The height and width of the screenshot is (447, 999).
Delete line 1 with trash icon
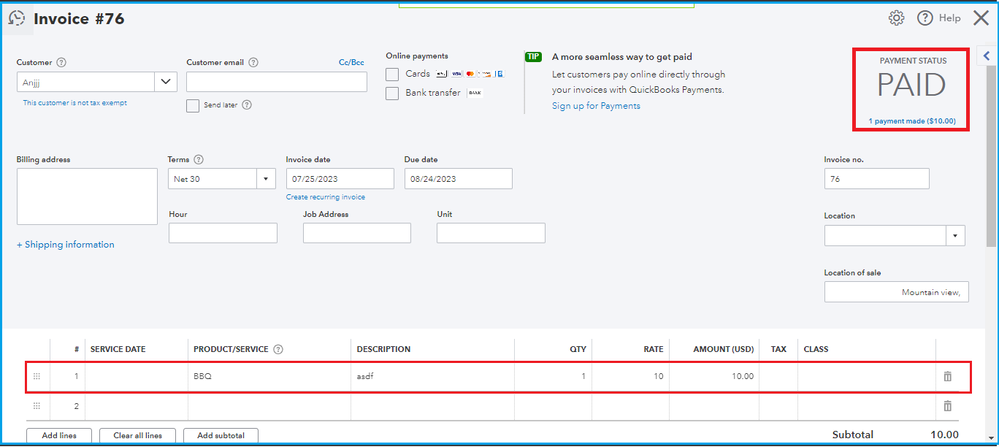click(x=947, y=376)
